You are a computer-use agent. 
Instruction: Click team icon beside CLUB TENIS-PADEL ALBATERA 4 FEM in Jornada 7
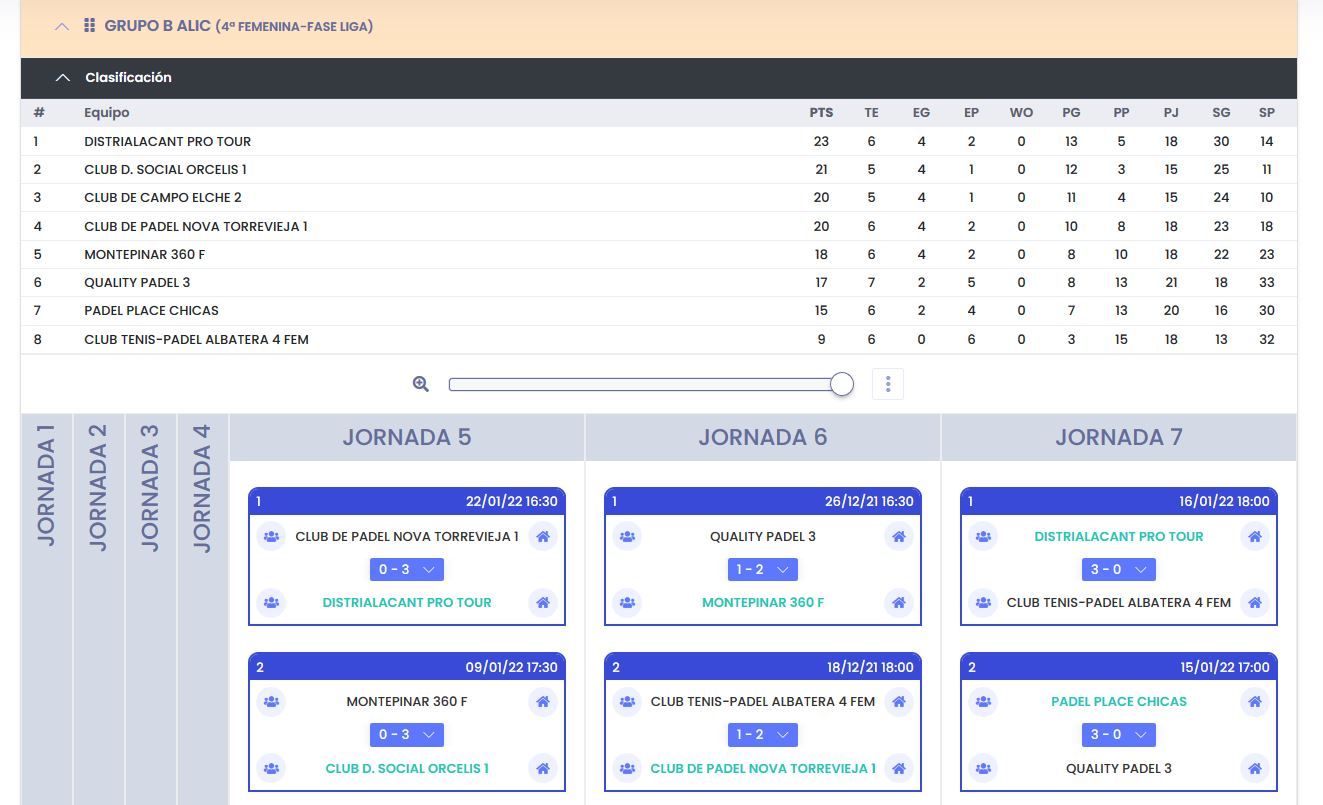[x=983, y=603]
